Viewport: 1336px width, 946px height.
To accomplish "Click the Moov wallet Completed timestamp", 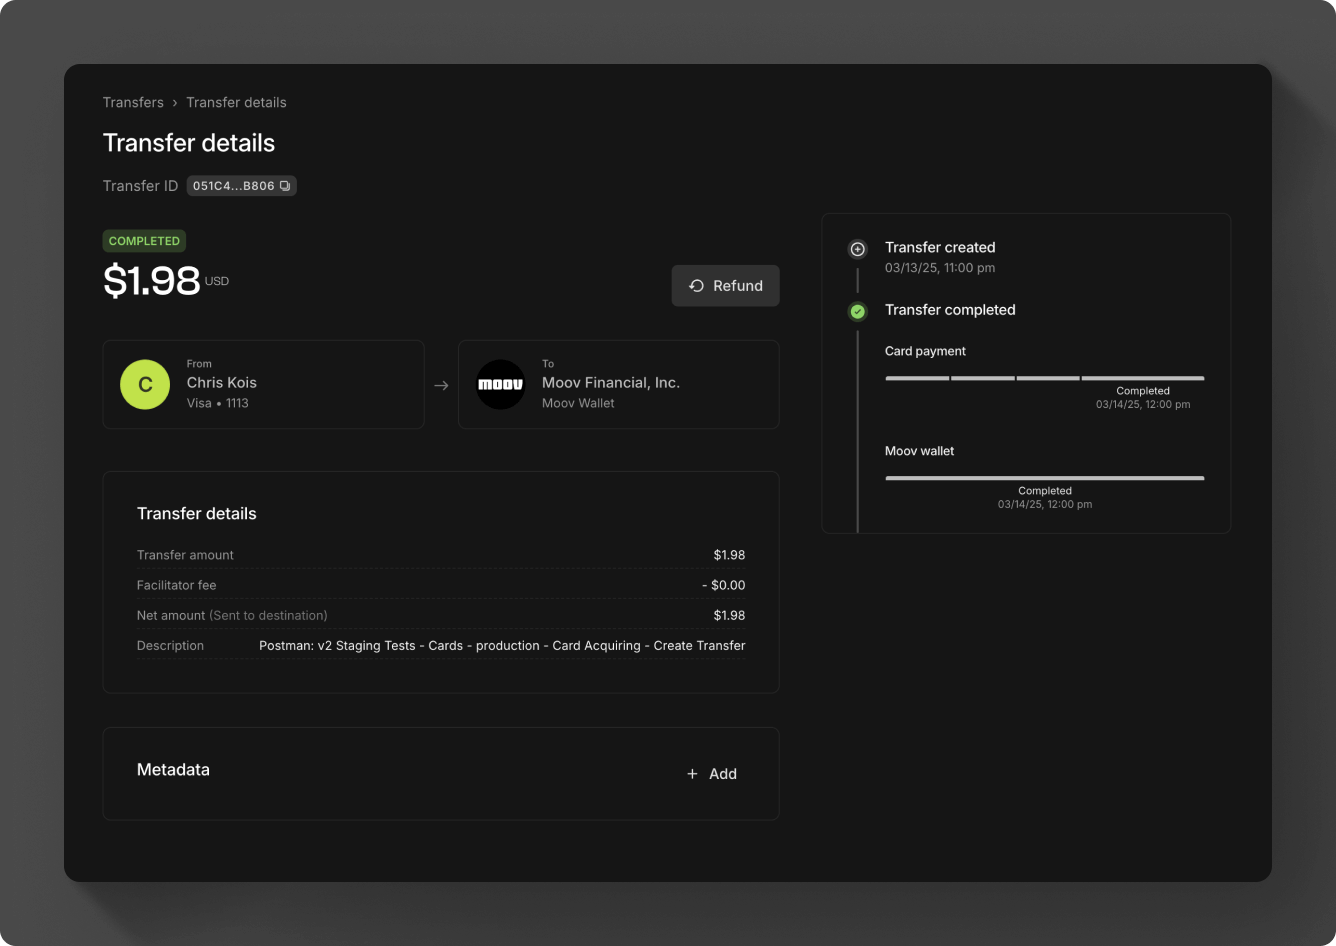I will pyautogui.click(x=1045, y=505).
